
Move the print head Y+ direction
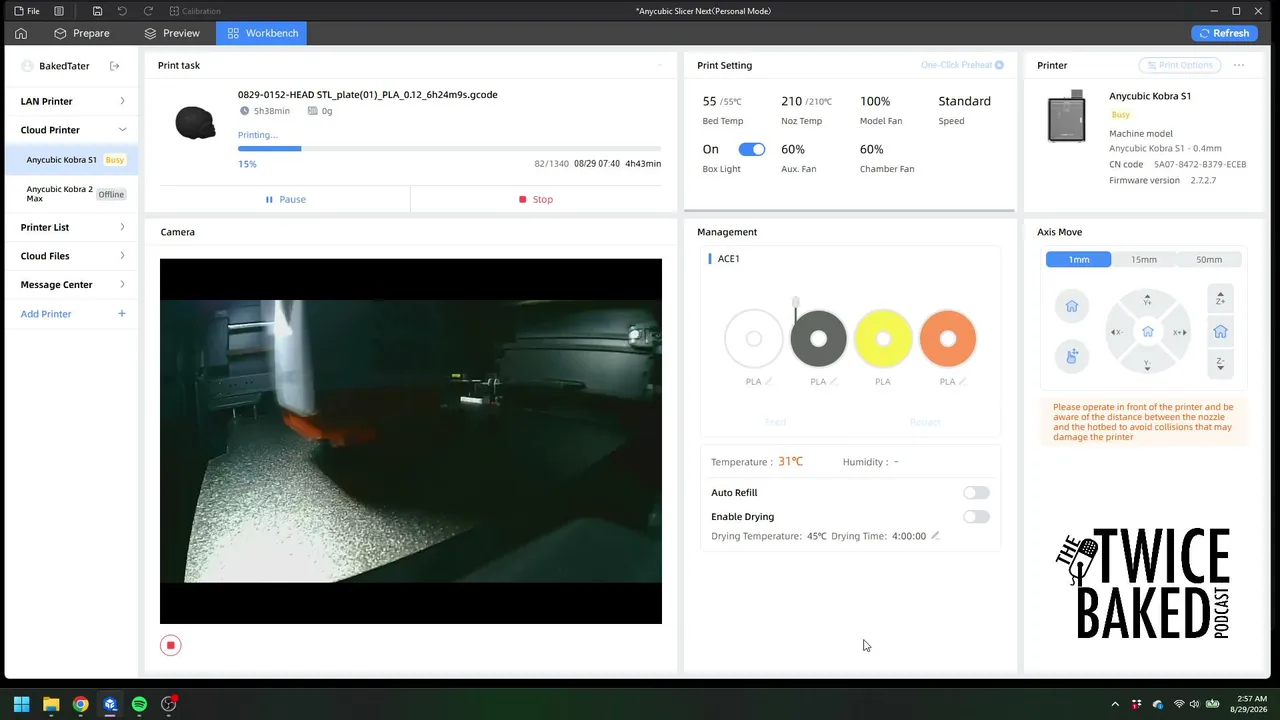pyautogui.click(x=1147, y=300)
